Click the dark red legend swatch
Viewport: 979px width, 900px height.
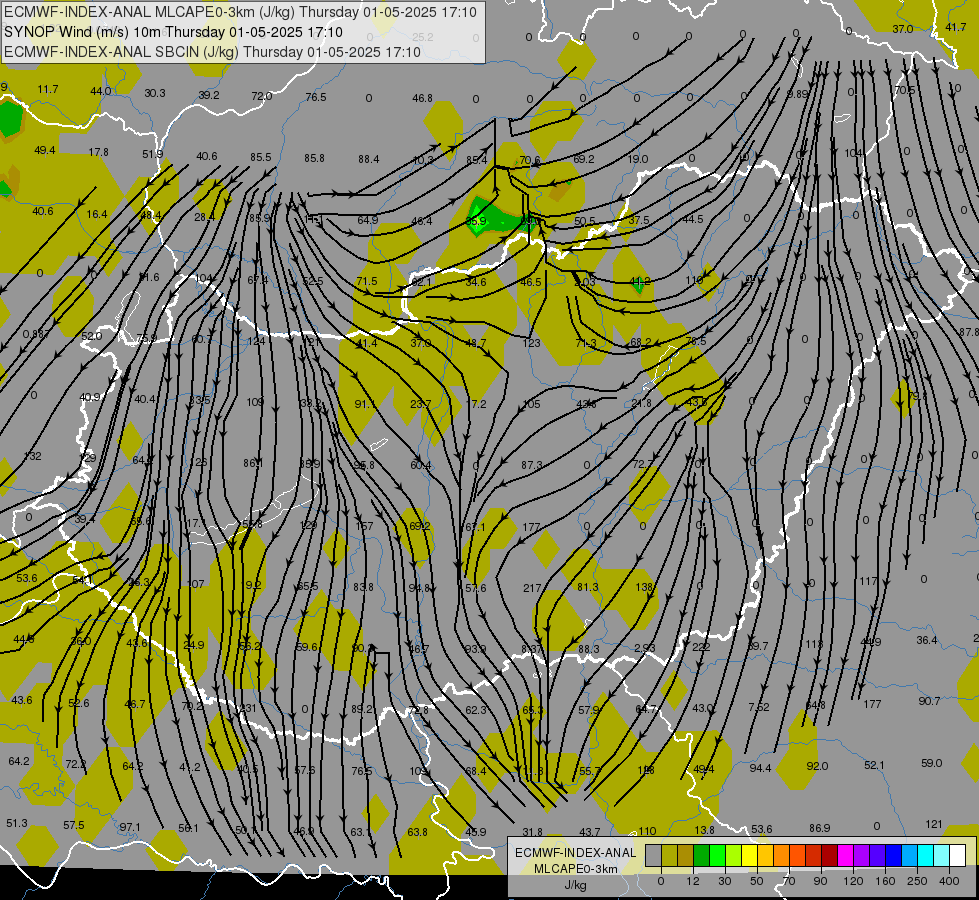coord(830,855)
